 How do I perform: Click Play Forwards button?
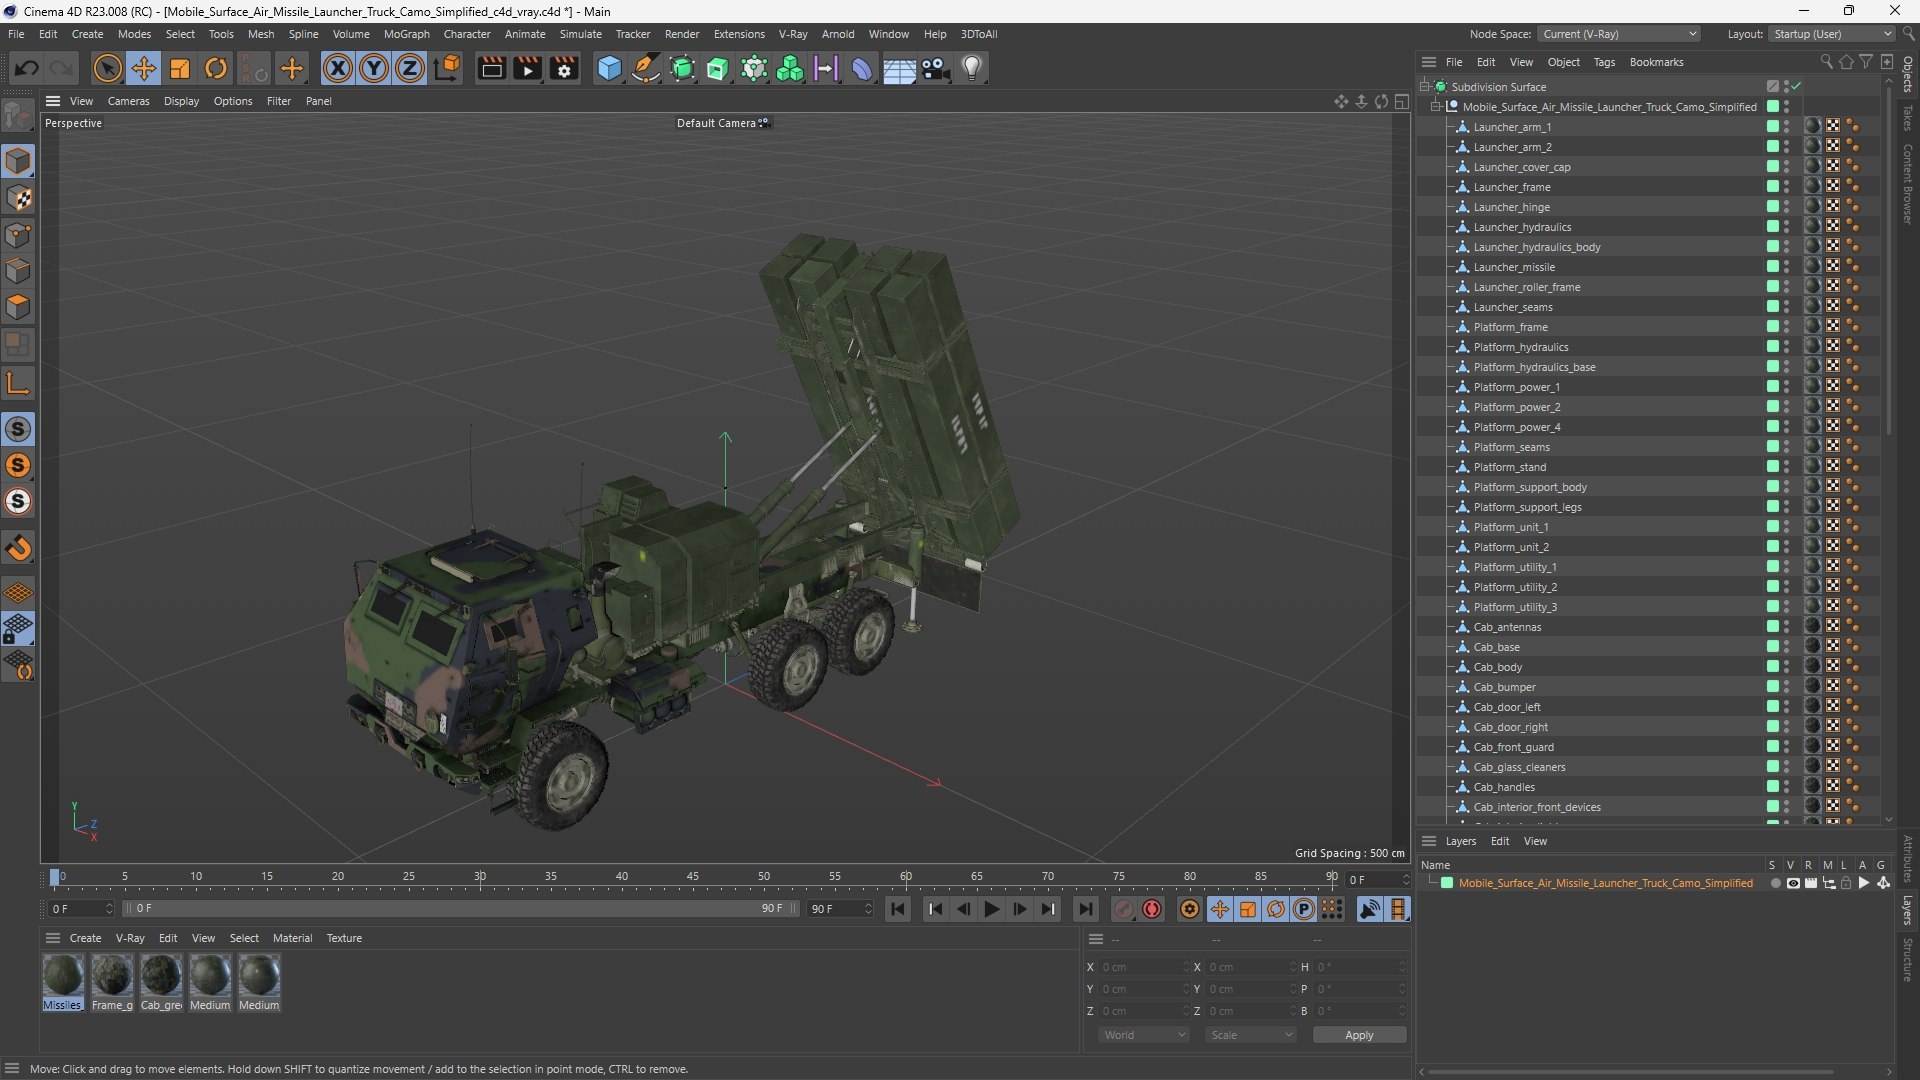pos(991,909)
